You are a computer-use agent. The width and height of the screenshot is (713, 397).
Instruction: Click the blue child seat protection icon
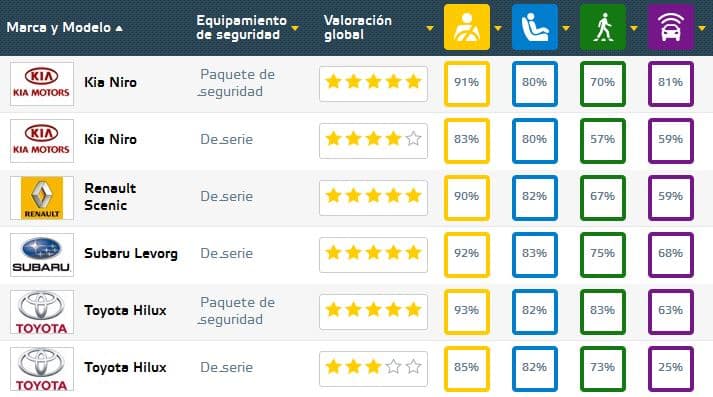535,27
